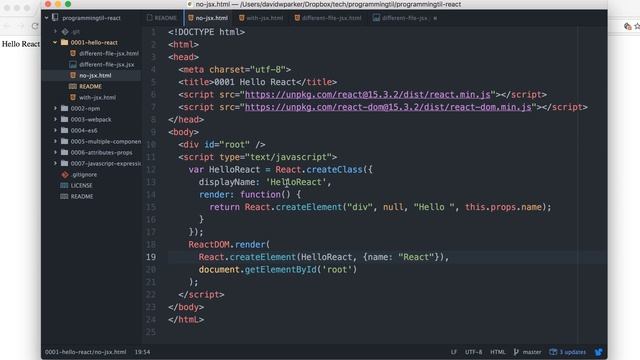Click the squirrel icon in status bar
The image size is (640, 360).
598,351
